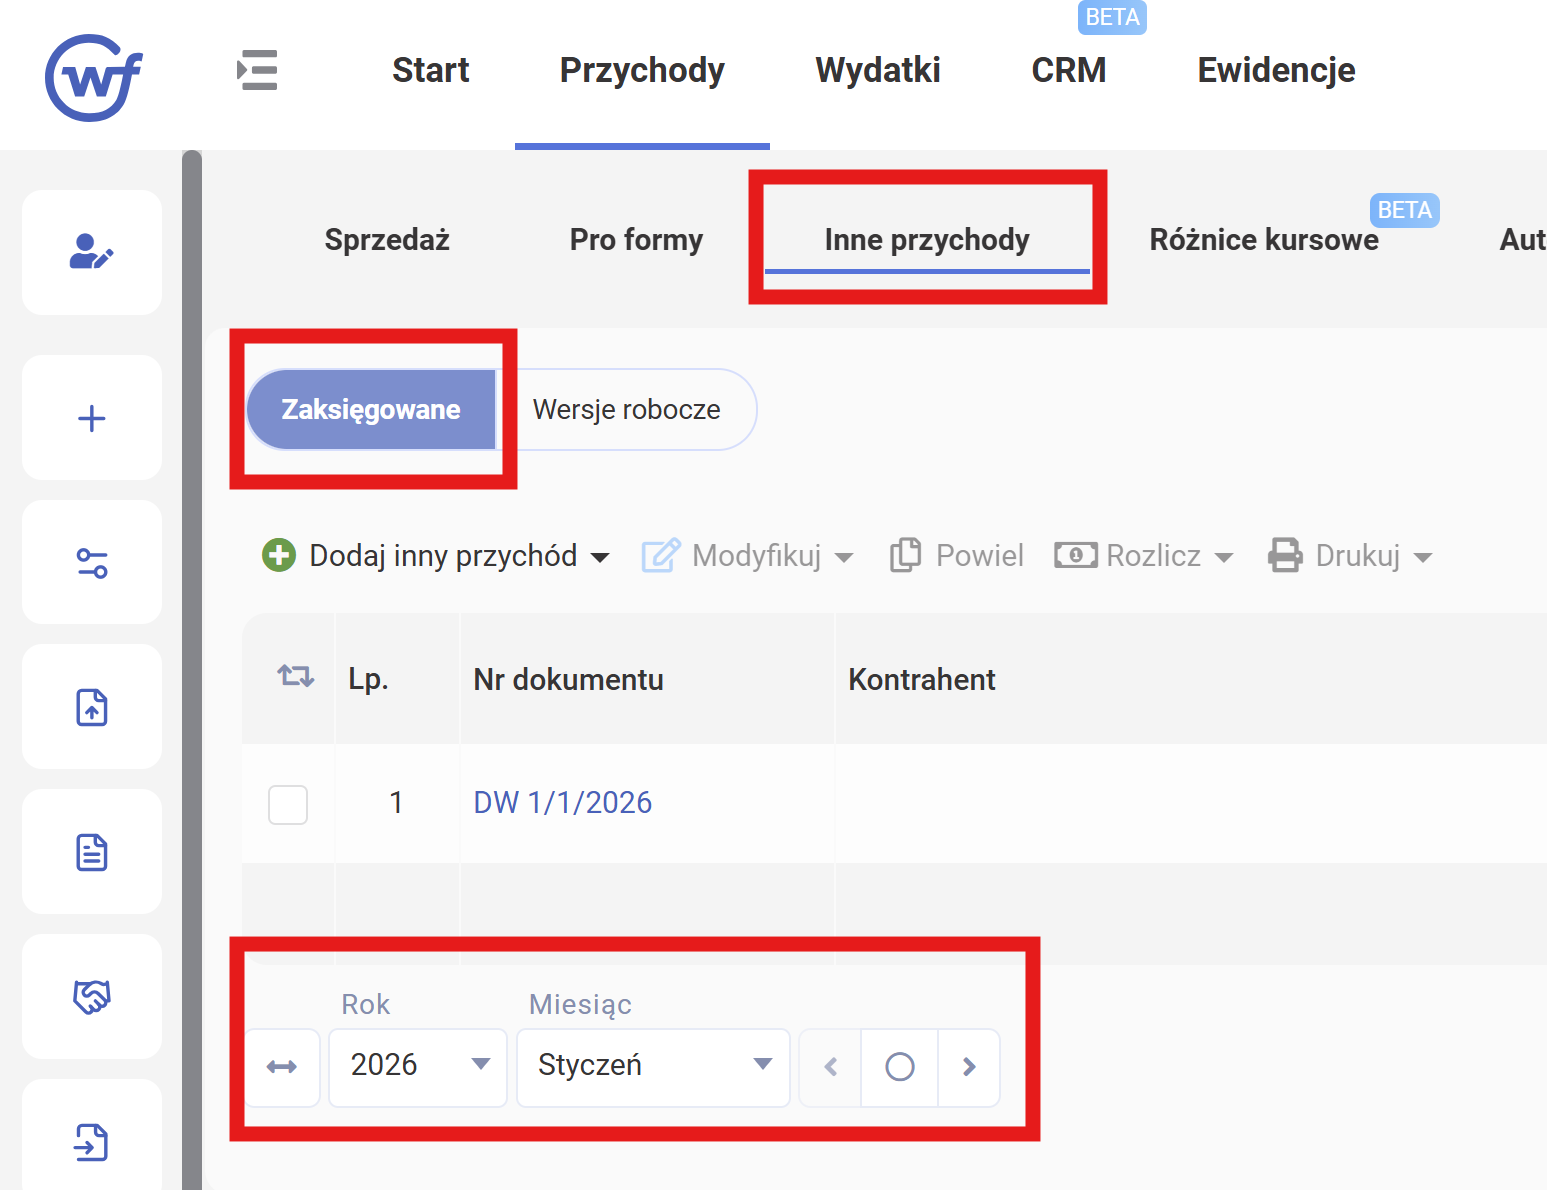Open the Miesiąc Styczeń dropdown
This screenshot has width=1547, height=1190.
653,1065
